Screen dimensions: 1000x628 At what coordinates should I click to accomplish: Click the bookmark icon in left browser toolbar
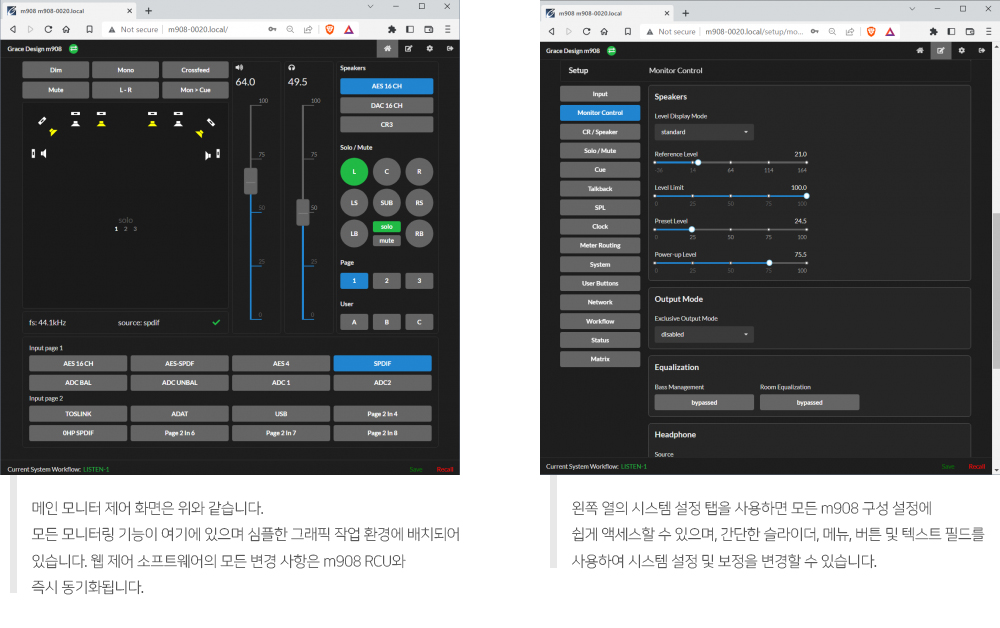tap(89, 29)
